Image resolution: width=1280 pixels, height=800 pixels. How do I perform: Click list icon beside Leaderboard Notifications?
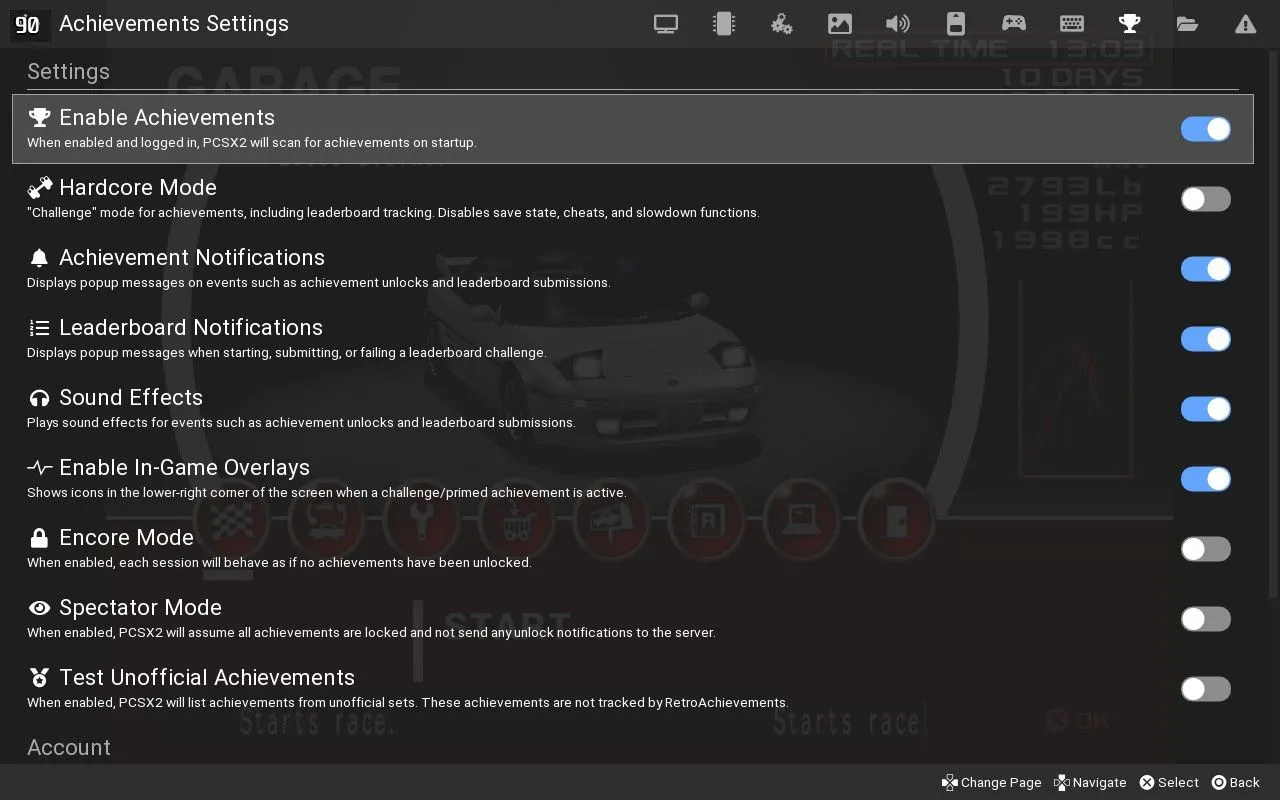point(39,328)
